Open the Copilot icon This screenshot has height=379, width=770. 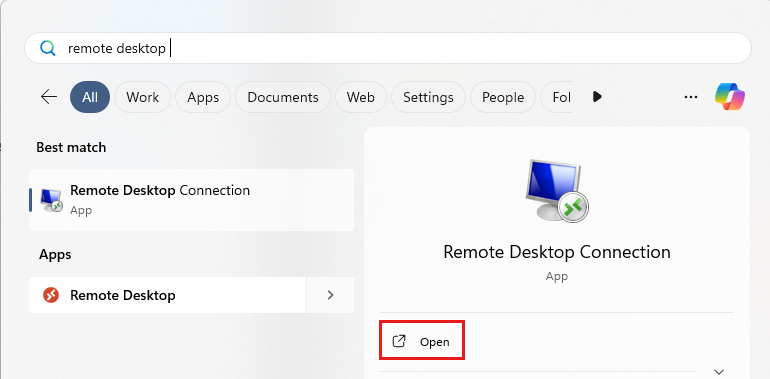(x=730, y=96)
